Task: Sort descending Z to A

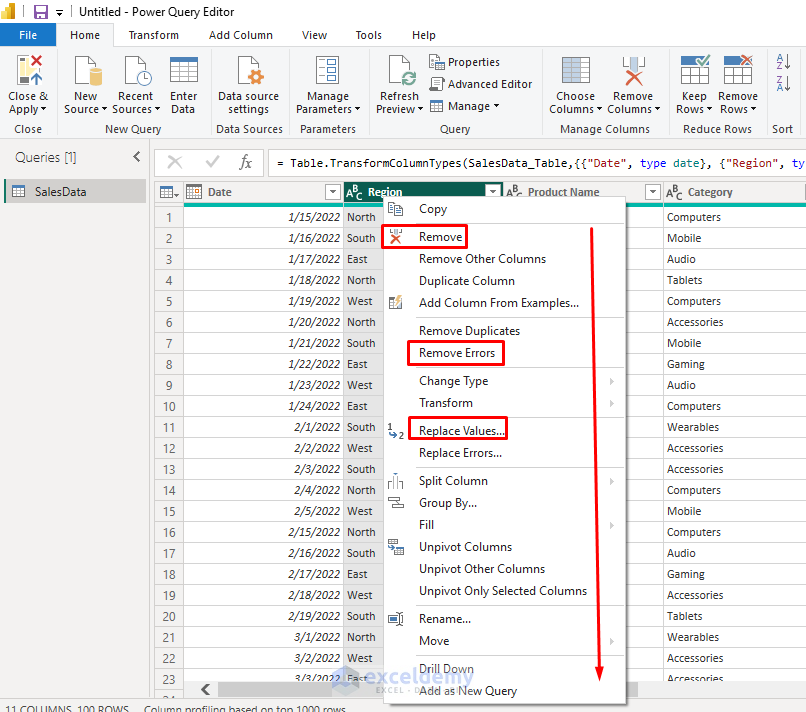Action: click(x=783, y=83)
